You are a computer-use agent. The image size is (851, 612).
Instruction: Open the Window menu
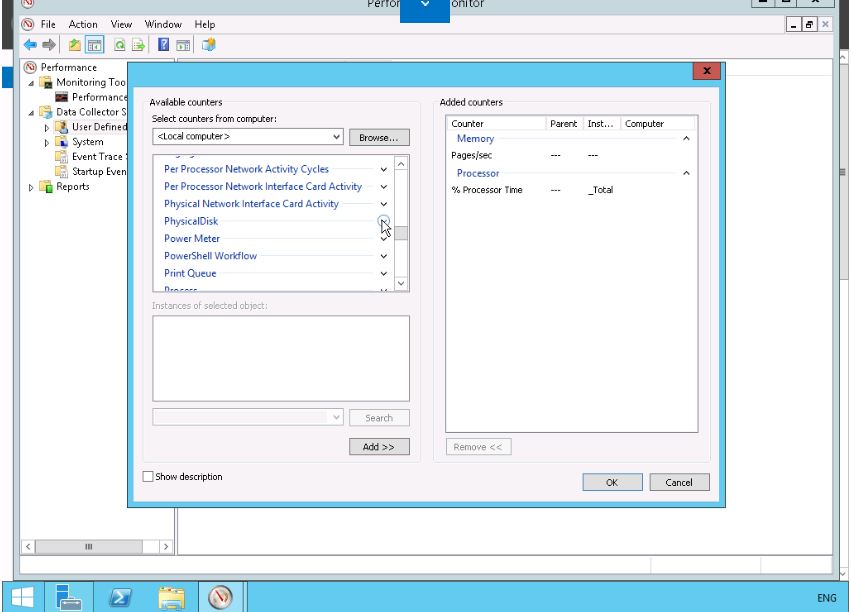pos(163,24)
